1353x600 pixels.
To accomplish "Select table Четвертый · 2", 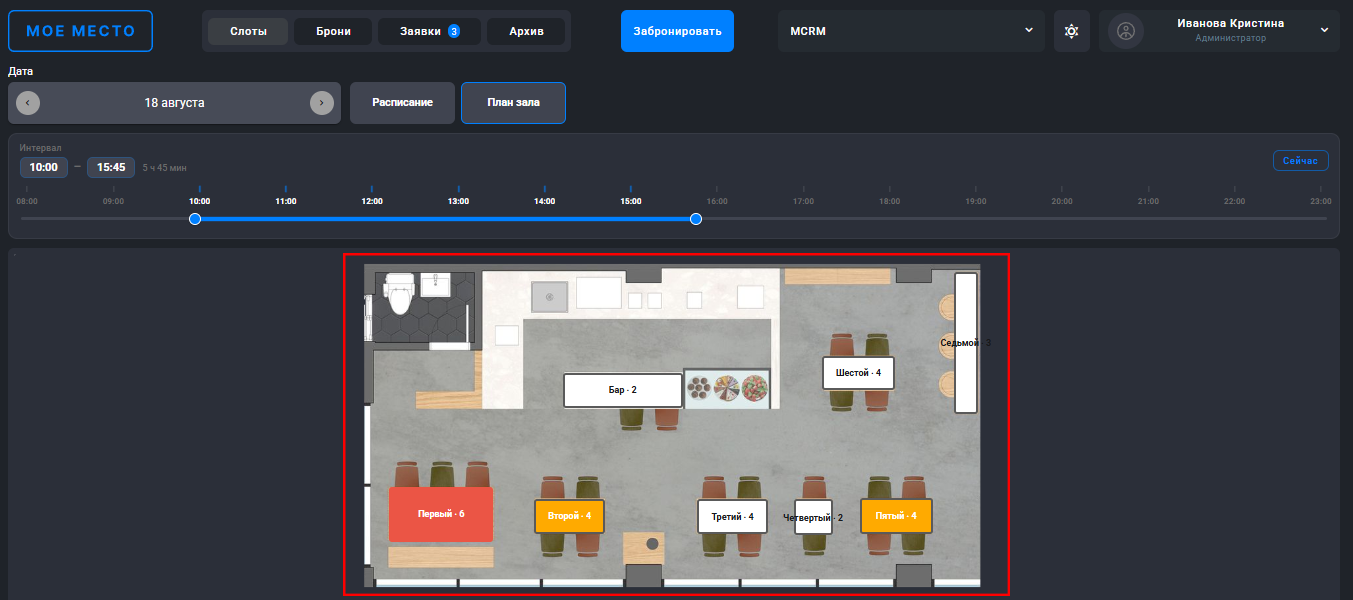I will (x=813, y=517).
